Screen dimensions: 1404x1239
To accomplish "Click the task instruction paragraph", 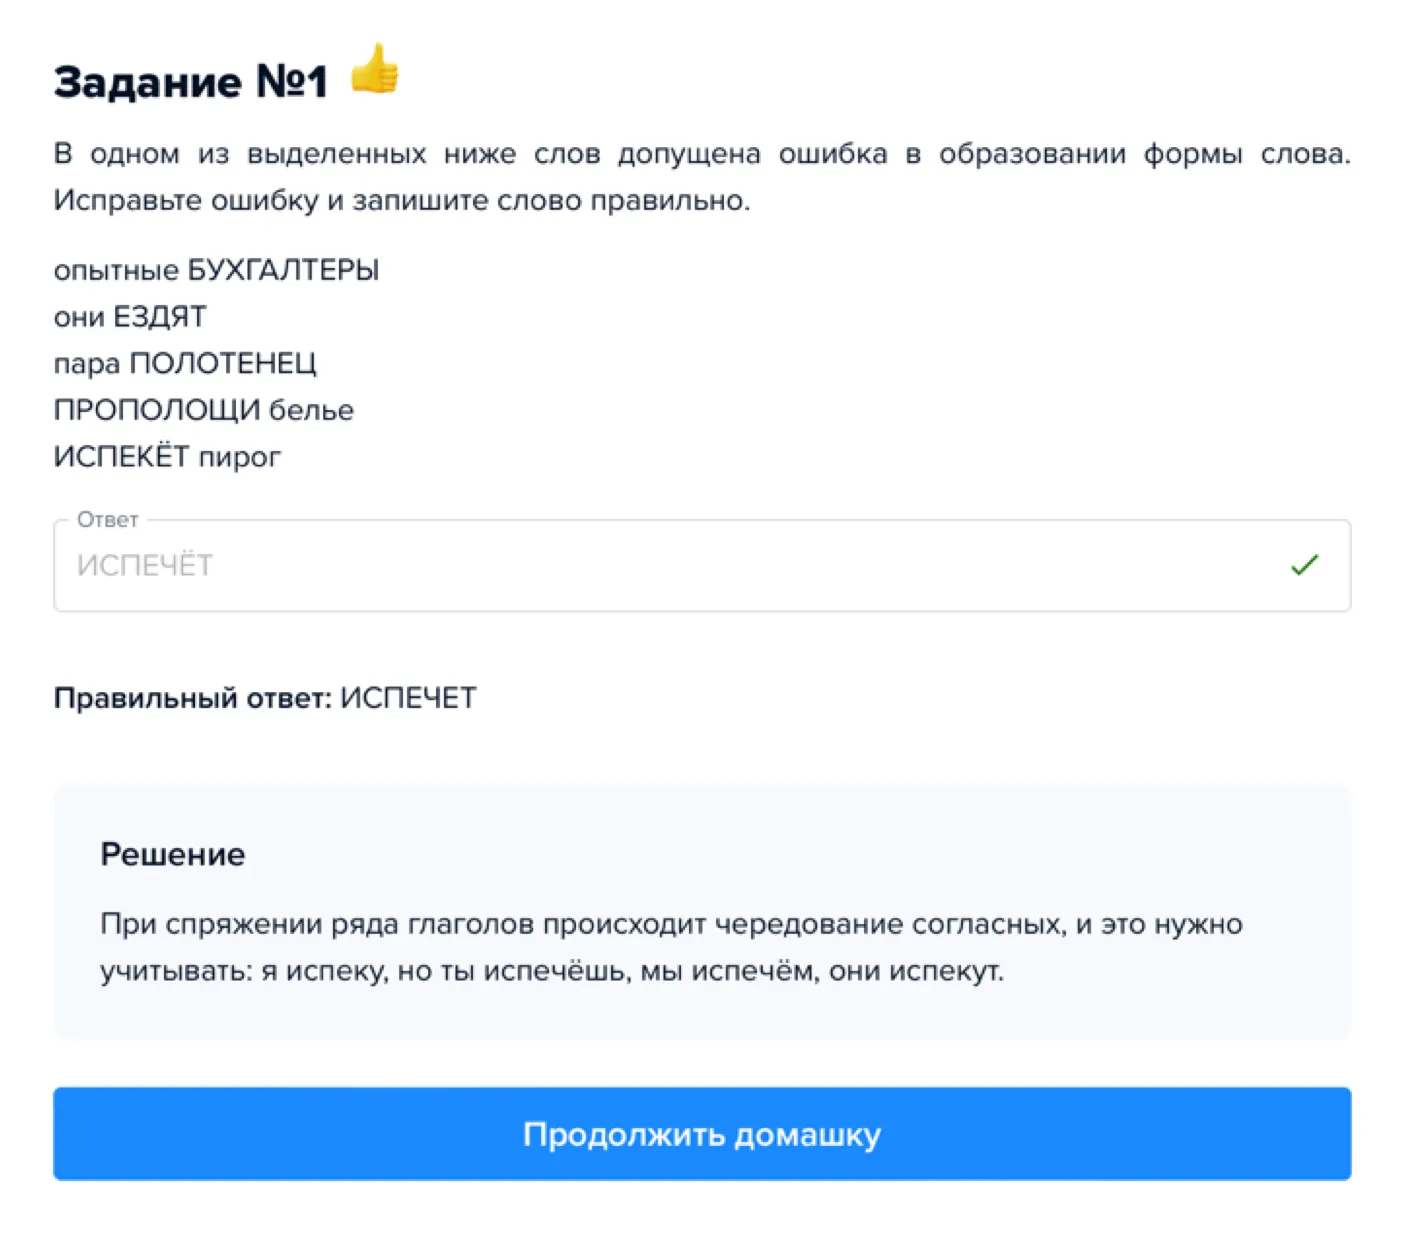I will pos(702,177).
